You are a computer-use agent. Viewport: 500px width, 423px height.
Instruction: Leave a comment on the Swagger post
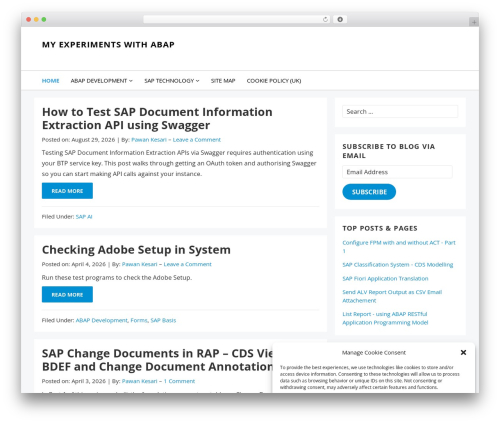197,140
